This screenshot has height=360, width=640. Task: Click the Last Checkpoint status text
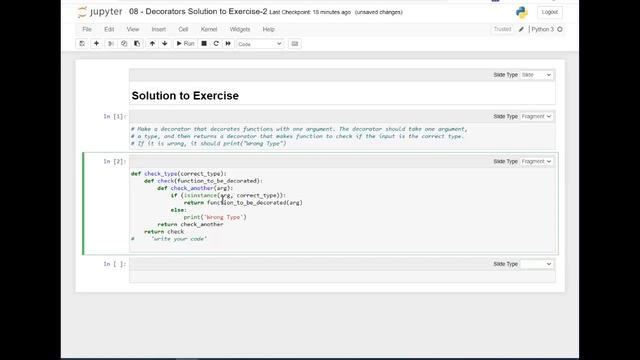pos(310,12)
